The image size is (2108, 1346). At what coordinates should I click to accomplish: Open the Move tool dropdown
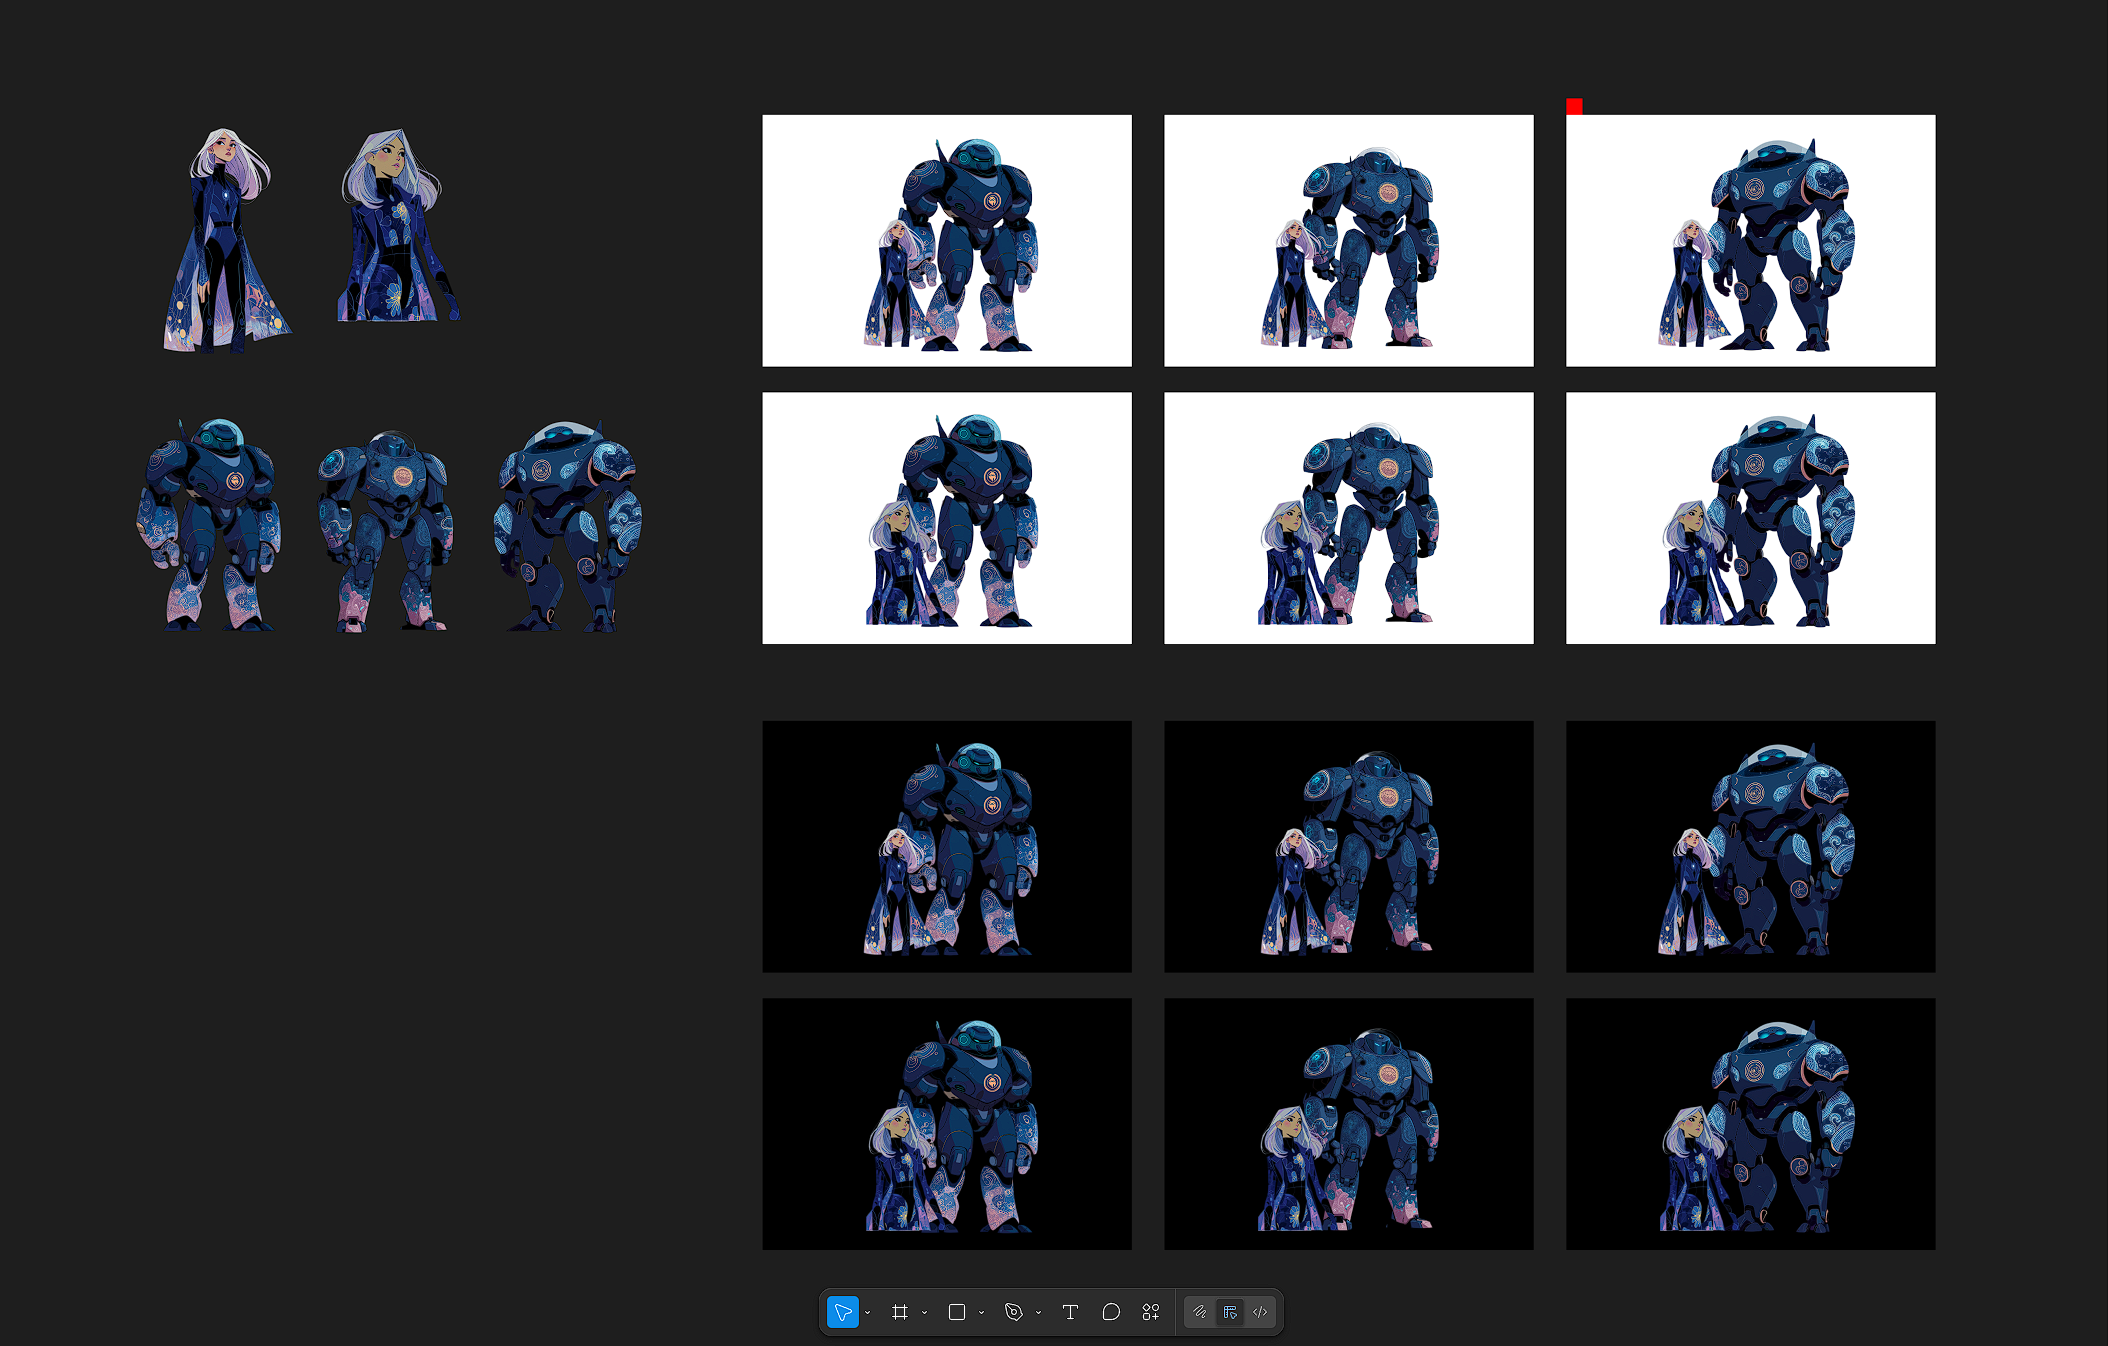868,1312
